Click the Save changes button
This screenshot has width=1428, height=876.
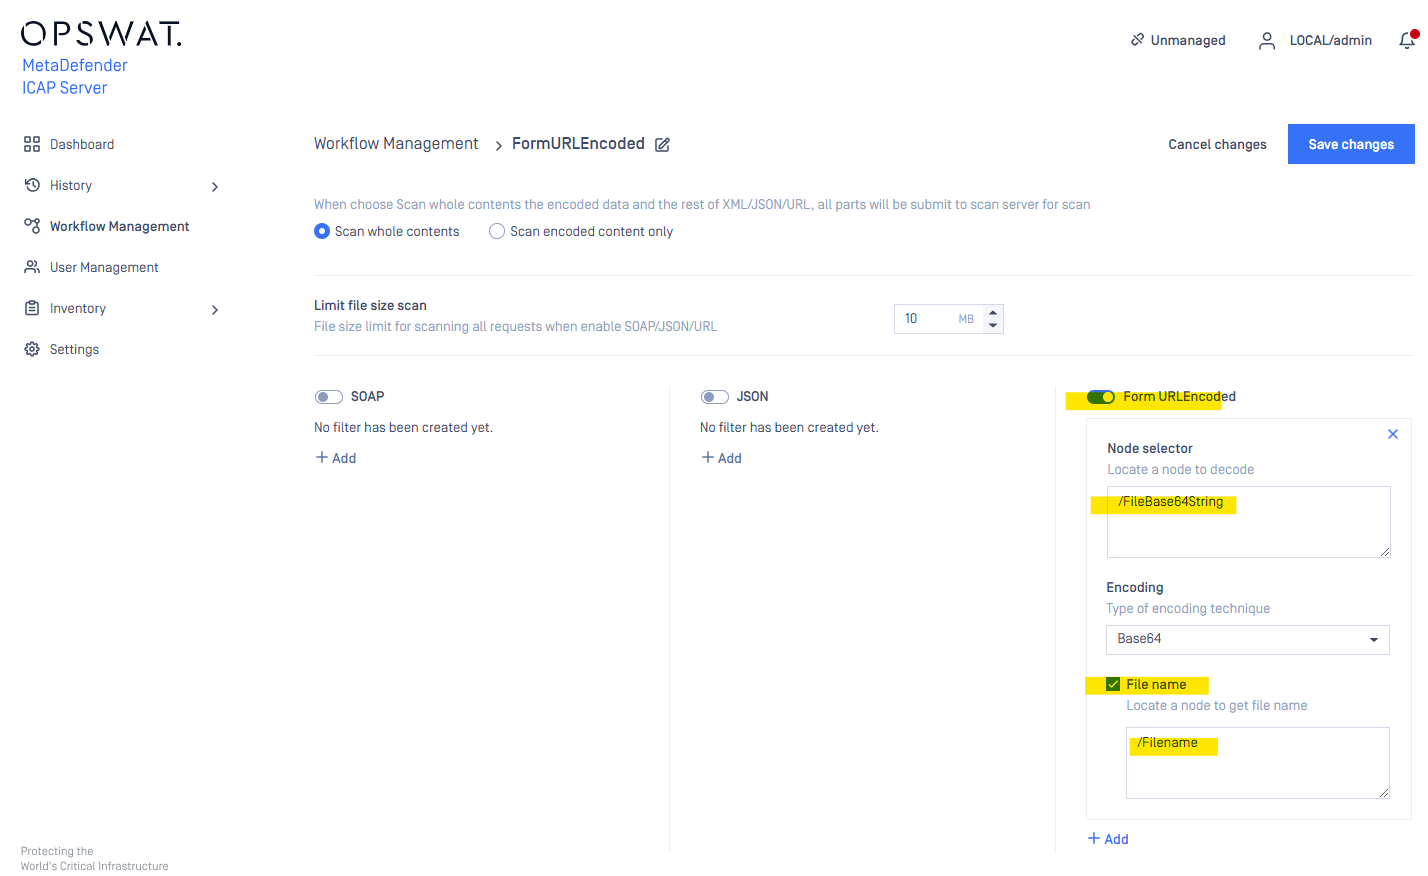click(x=1350, y=144)
